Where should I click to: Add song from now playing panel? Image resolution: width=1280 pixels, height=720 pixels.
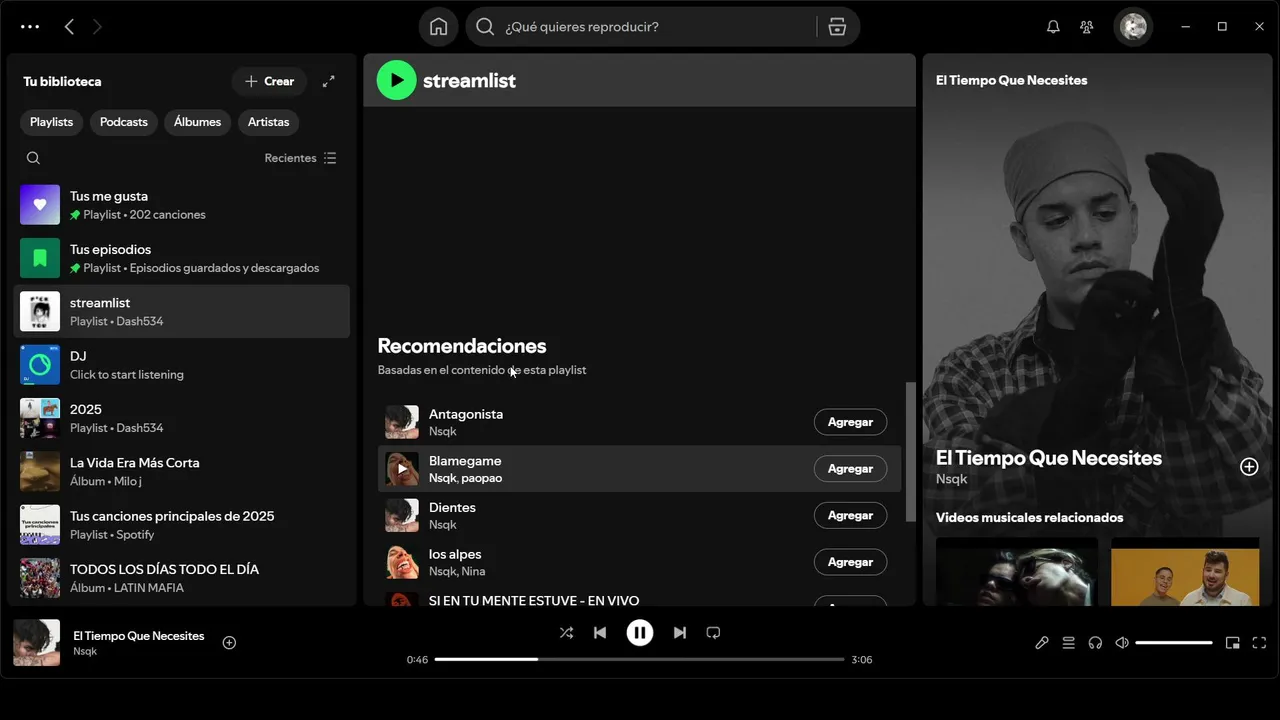pos(1249,467)
